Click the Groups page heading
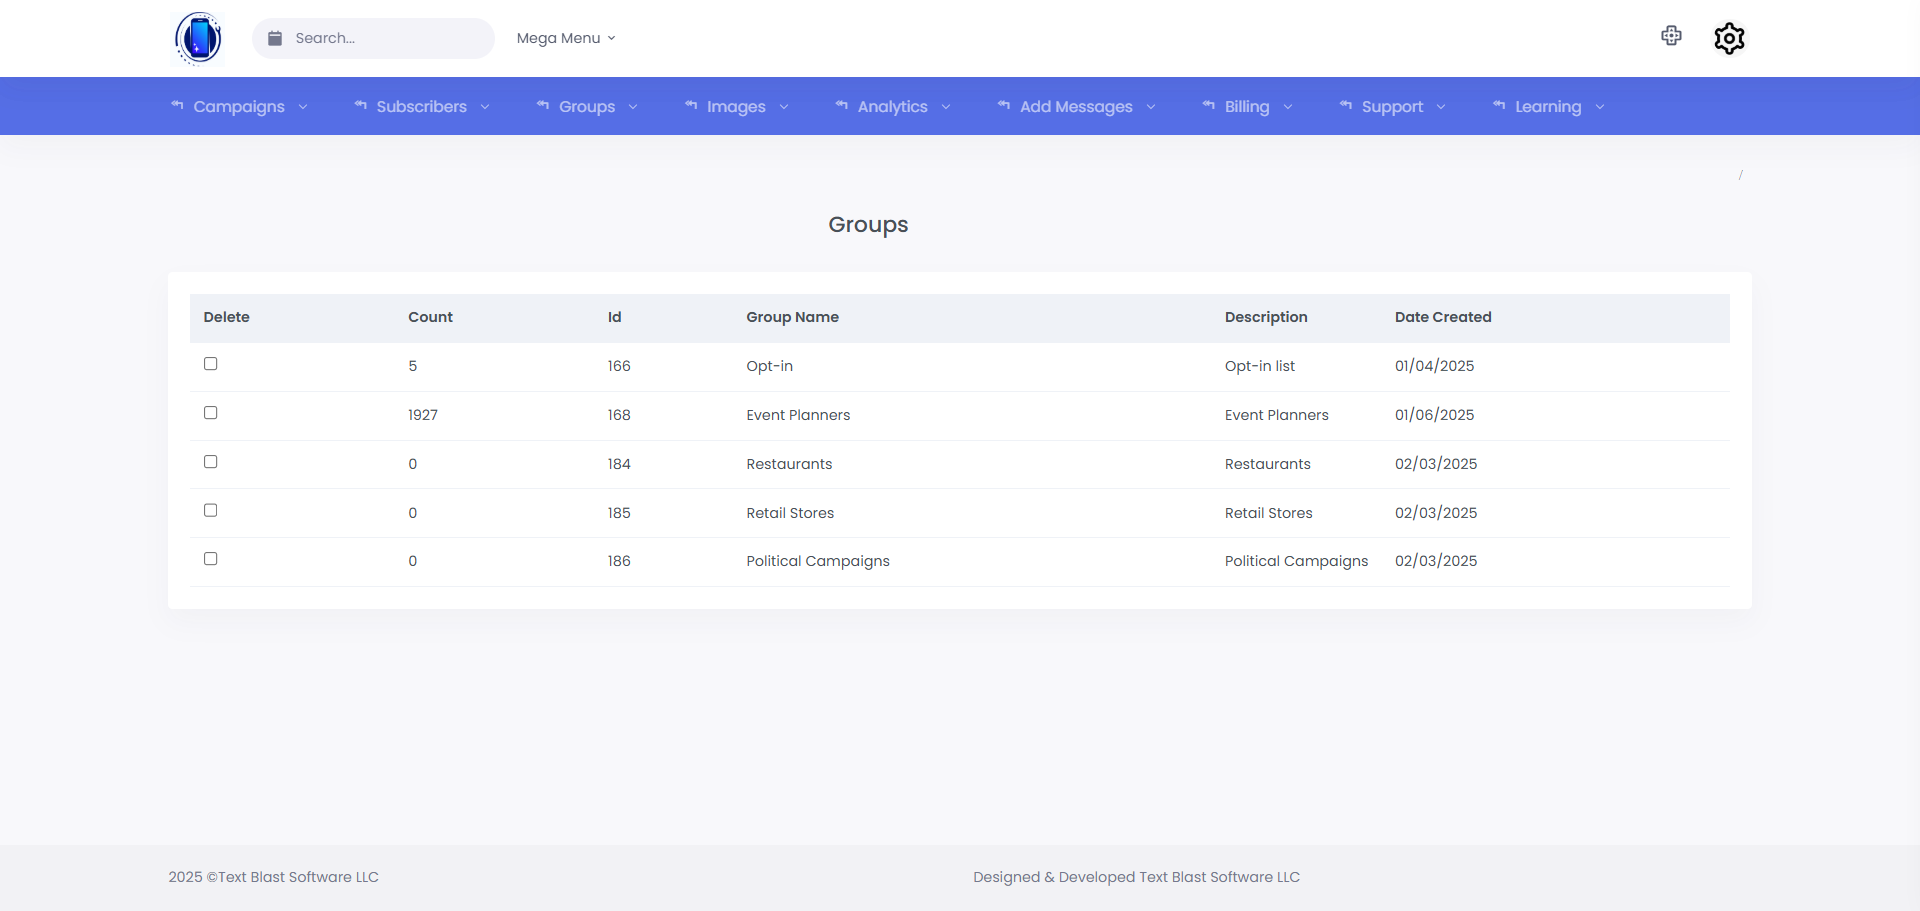The width and height of the screenshot is (1920, 911). (x=868, y=225)
